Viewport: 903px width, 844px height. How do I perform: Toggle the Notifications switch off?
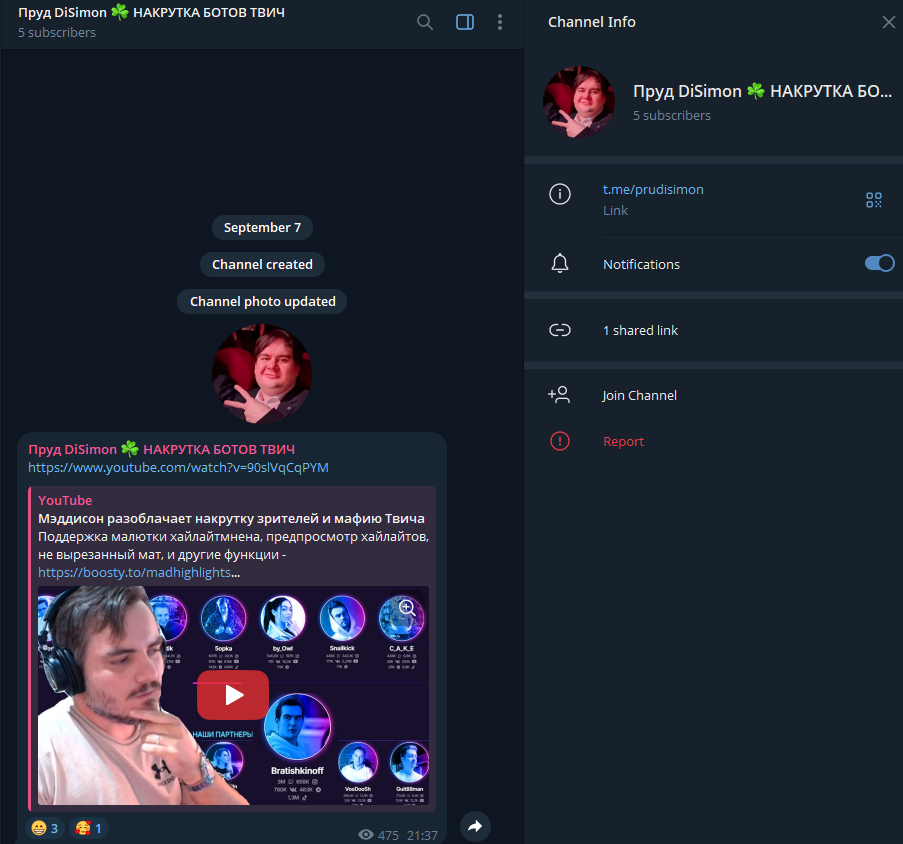tap(879, 263)
